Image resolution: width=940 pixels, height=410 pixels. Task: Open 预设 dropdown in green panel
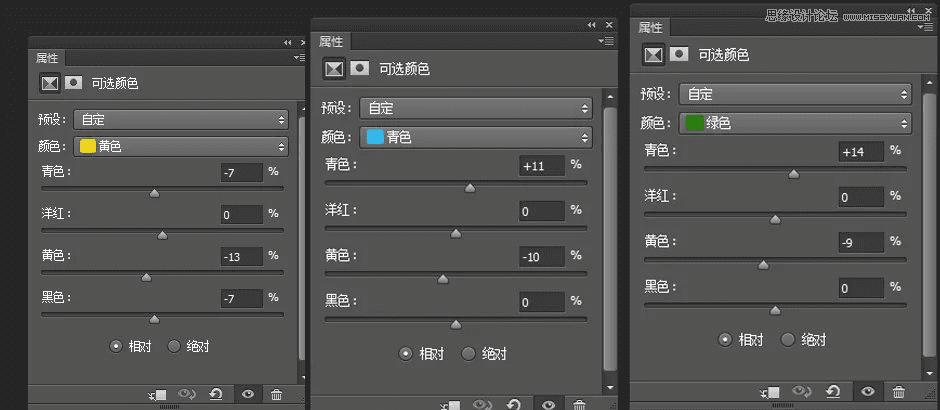[795, 94]
